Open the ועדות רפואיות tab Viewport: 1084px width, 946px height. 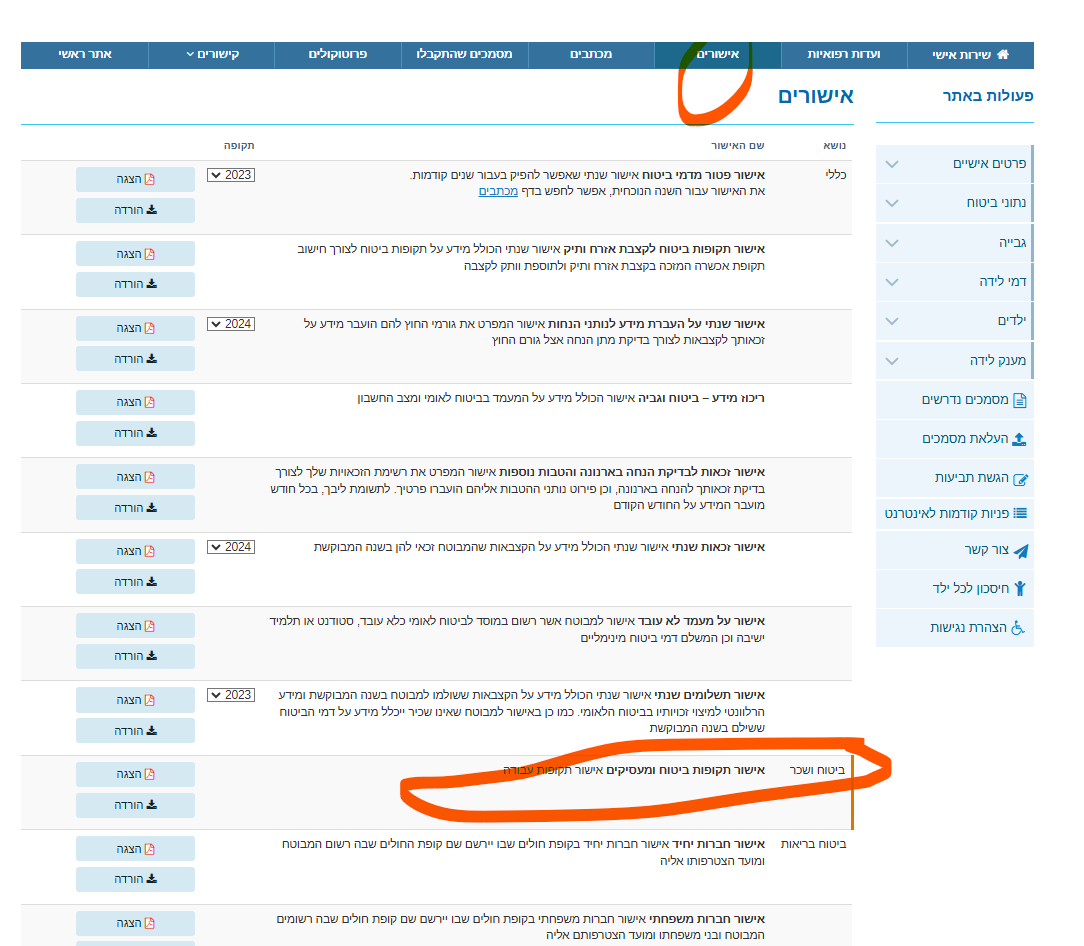tap(843, 55)
